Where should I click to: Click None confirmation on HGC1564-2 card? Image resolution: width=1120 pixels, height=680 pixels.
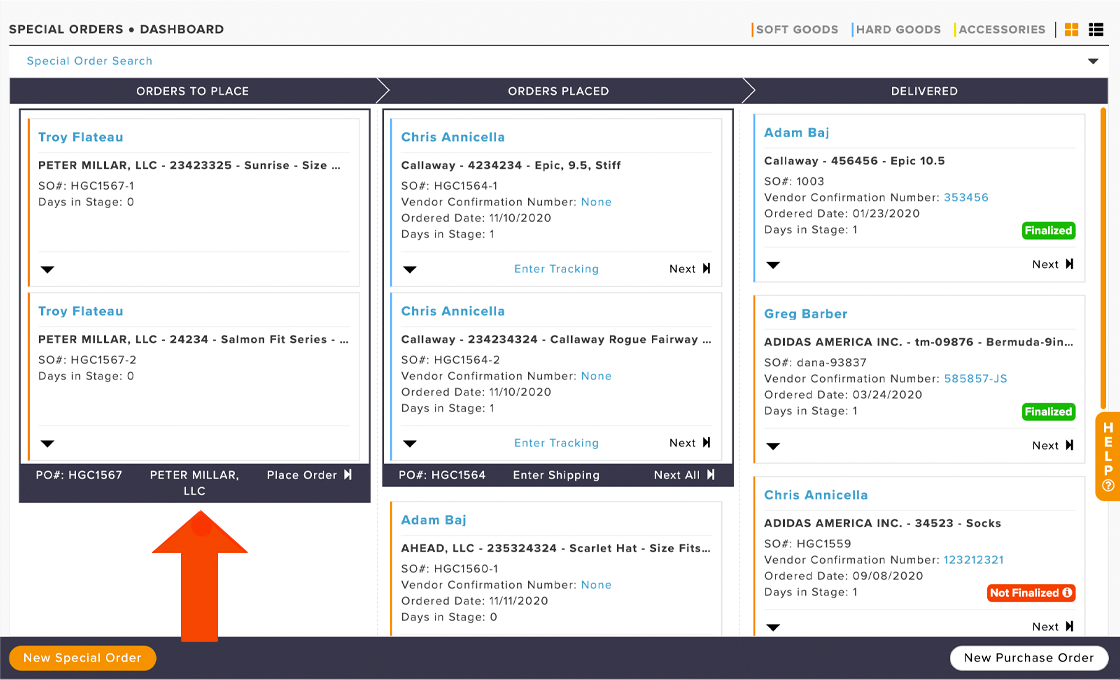point(596,376)
